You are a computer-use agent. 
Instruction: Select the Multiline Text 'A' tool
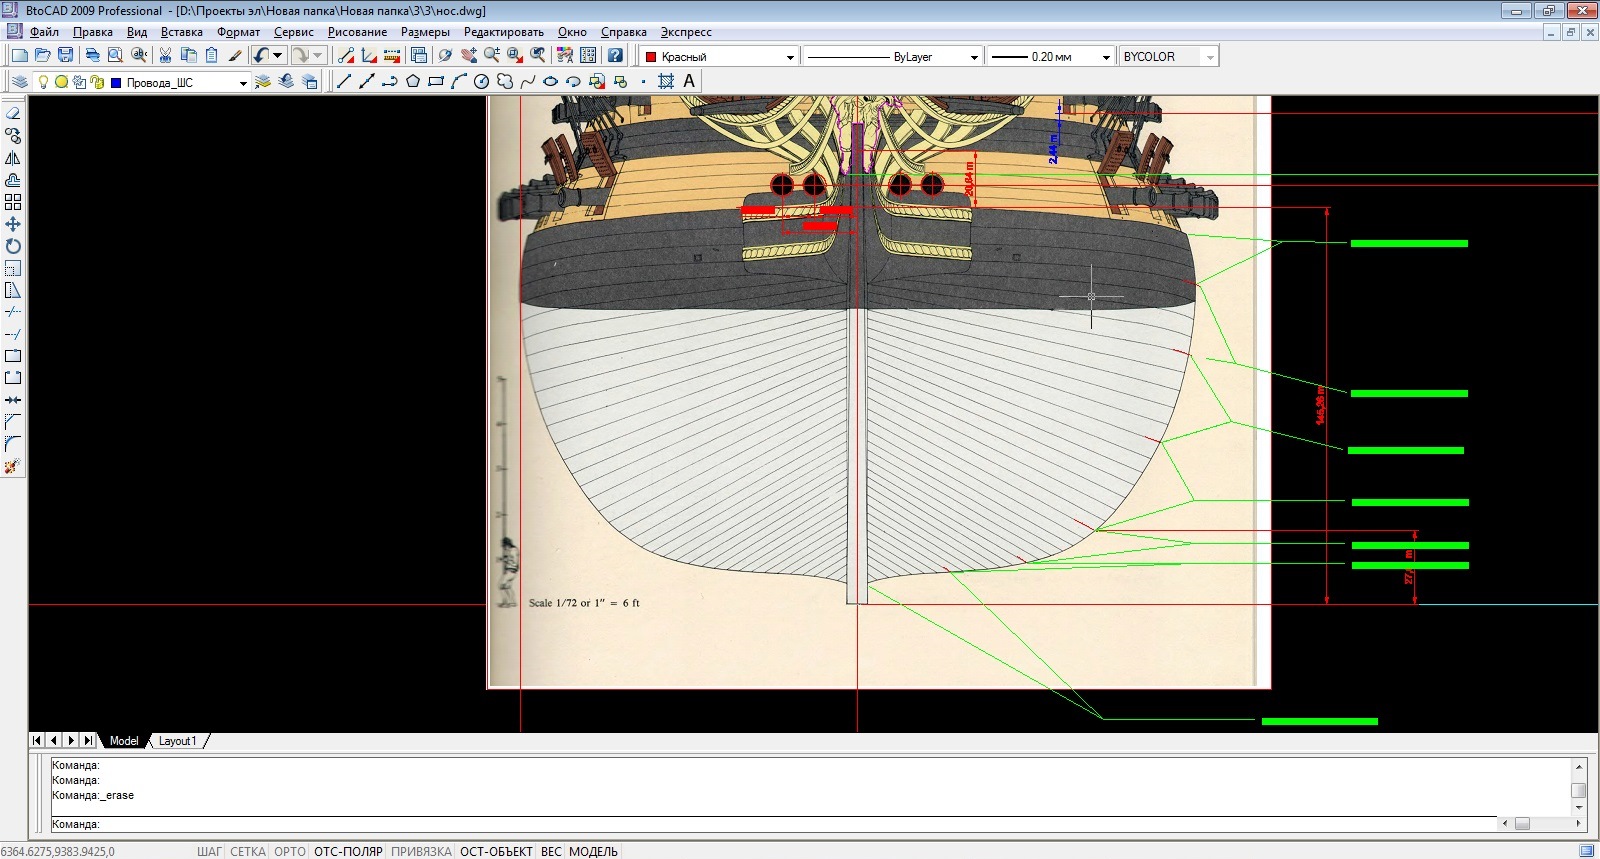689,82
